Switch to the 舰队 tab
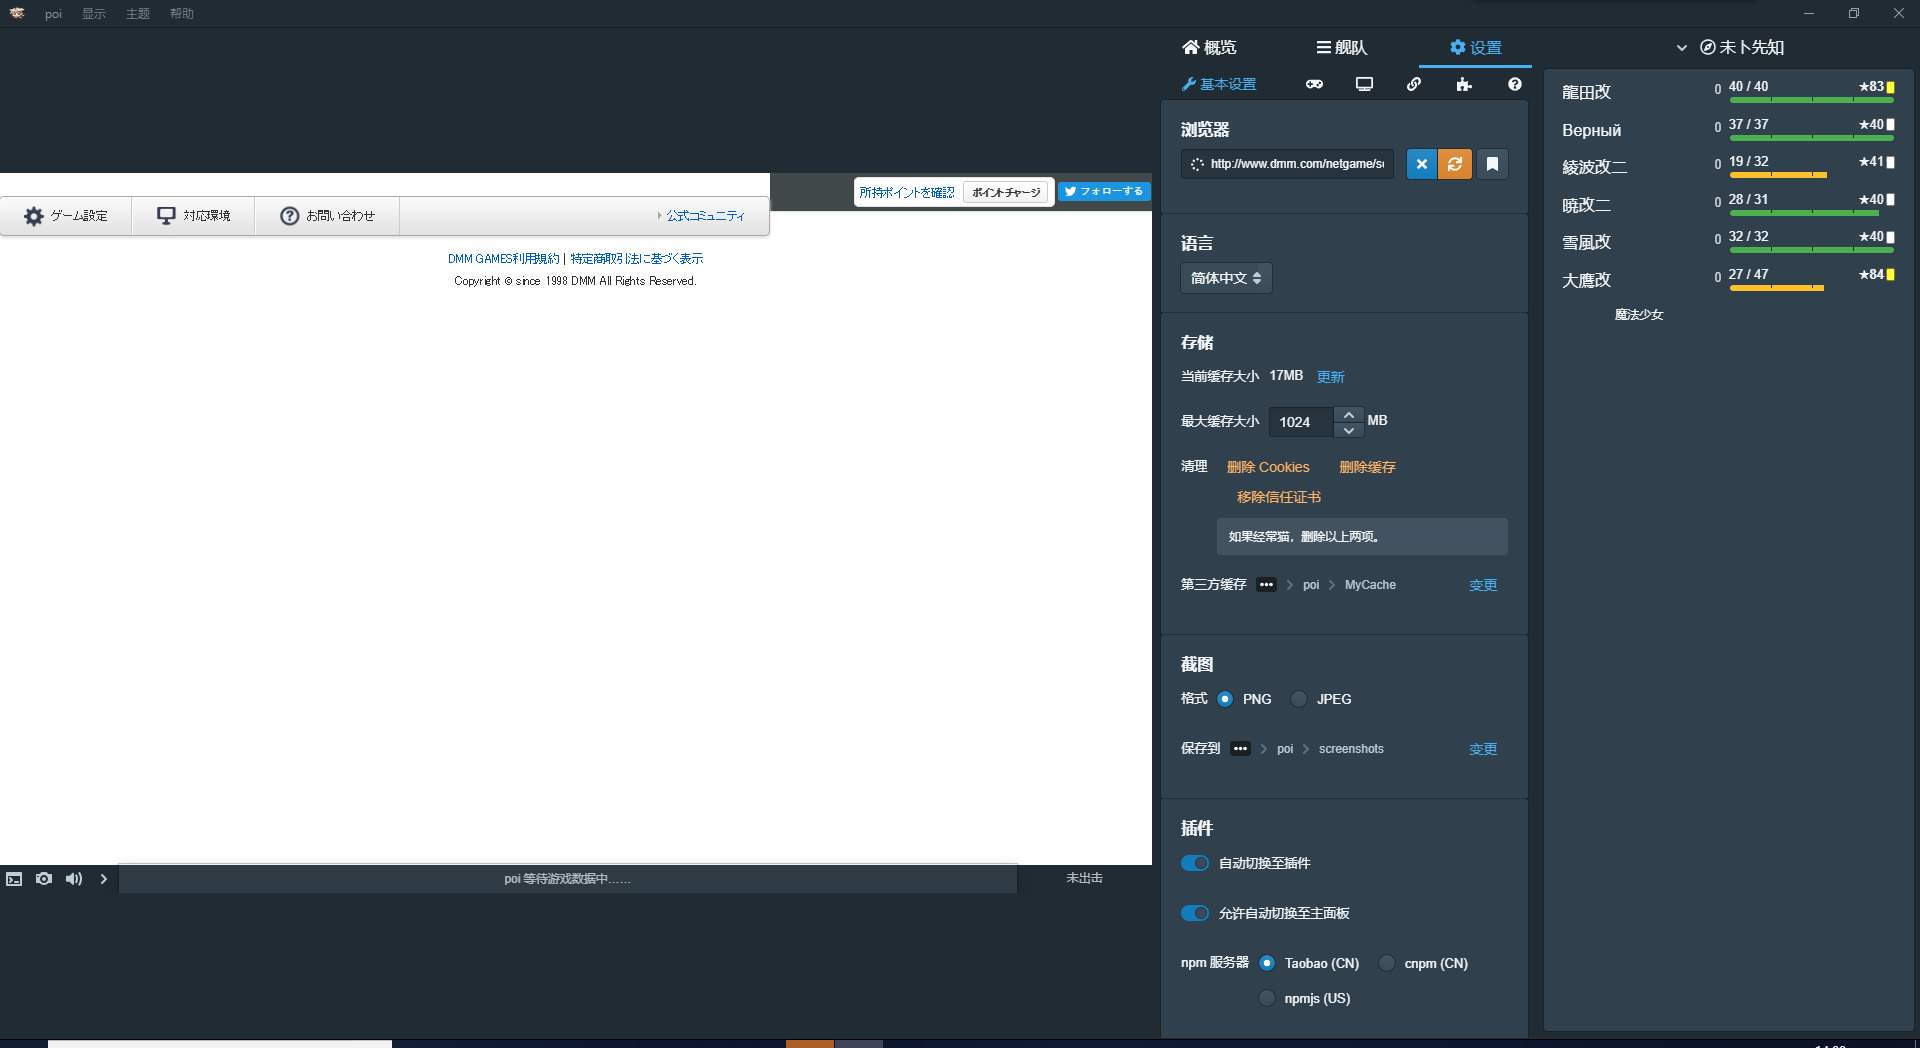 click(1341, 47)
